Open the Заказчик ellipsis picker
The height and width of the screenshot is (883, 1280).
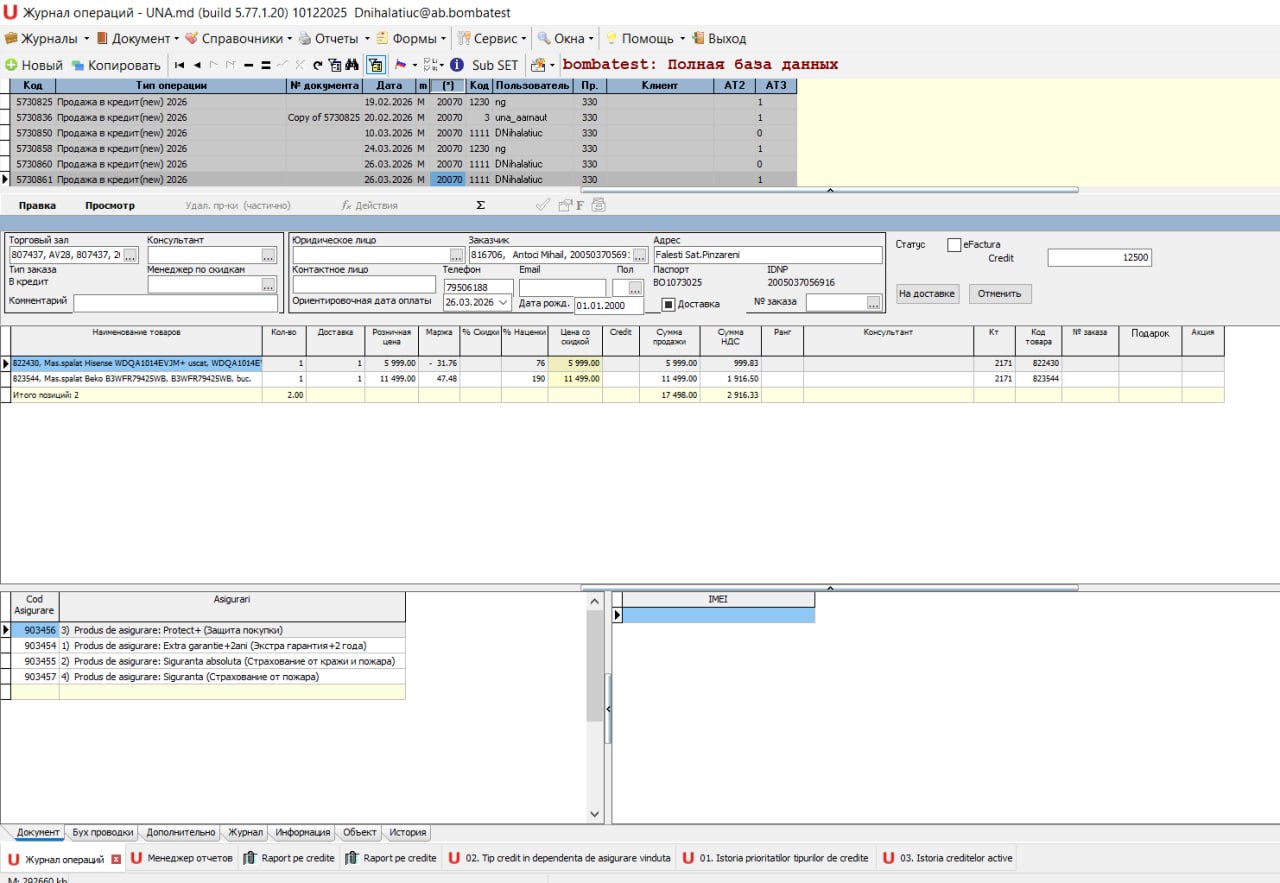(640, 256)
